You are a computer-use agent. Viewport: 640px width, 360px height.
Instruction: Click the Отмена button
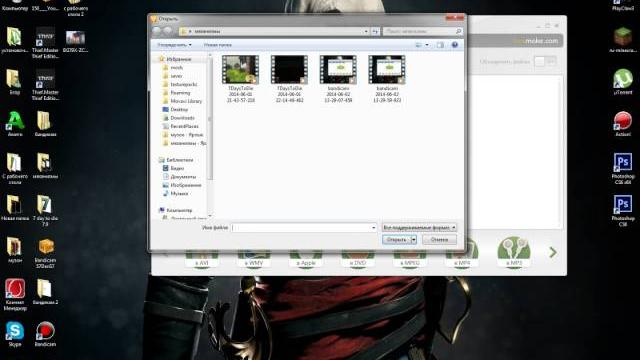coord(439,240)
